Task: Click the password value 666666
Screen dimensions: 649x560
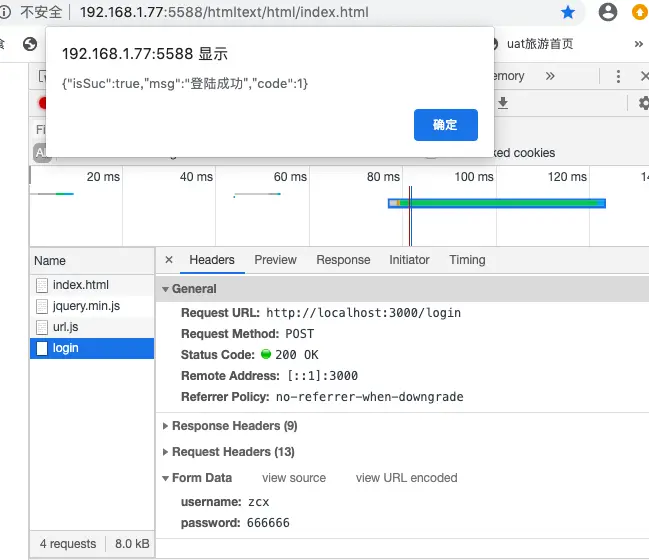Action: 268,523
